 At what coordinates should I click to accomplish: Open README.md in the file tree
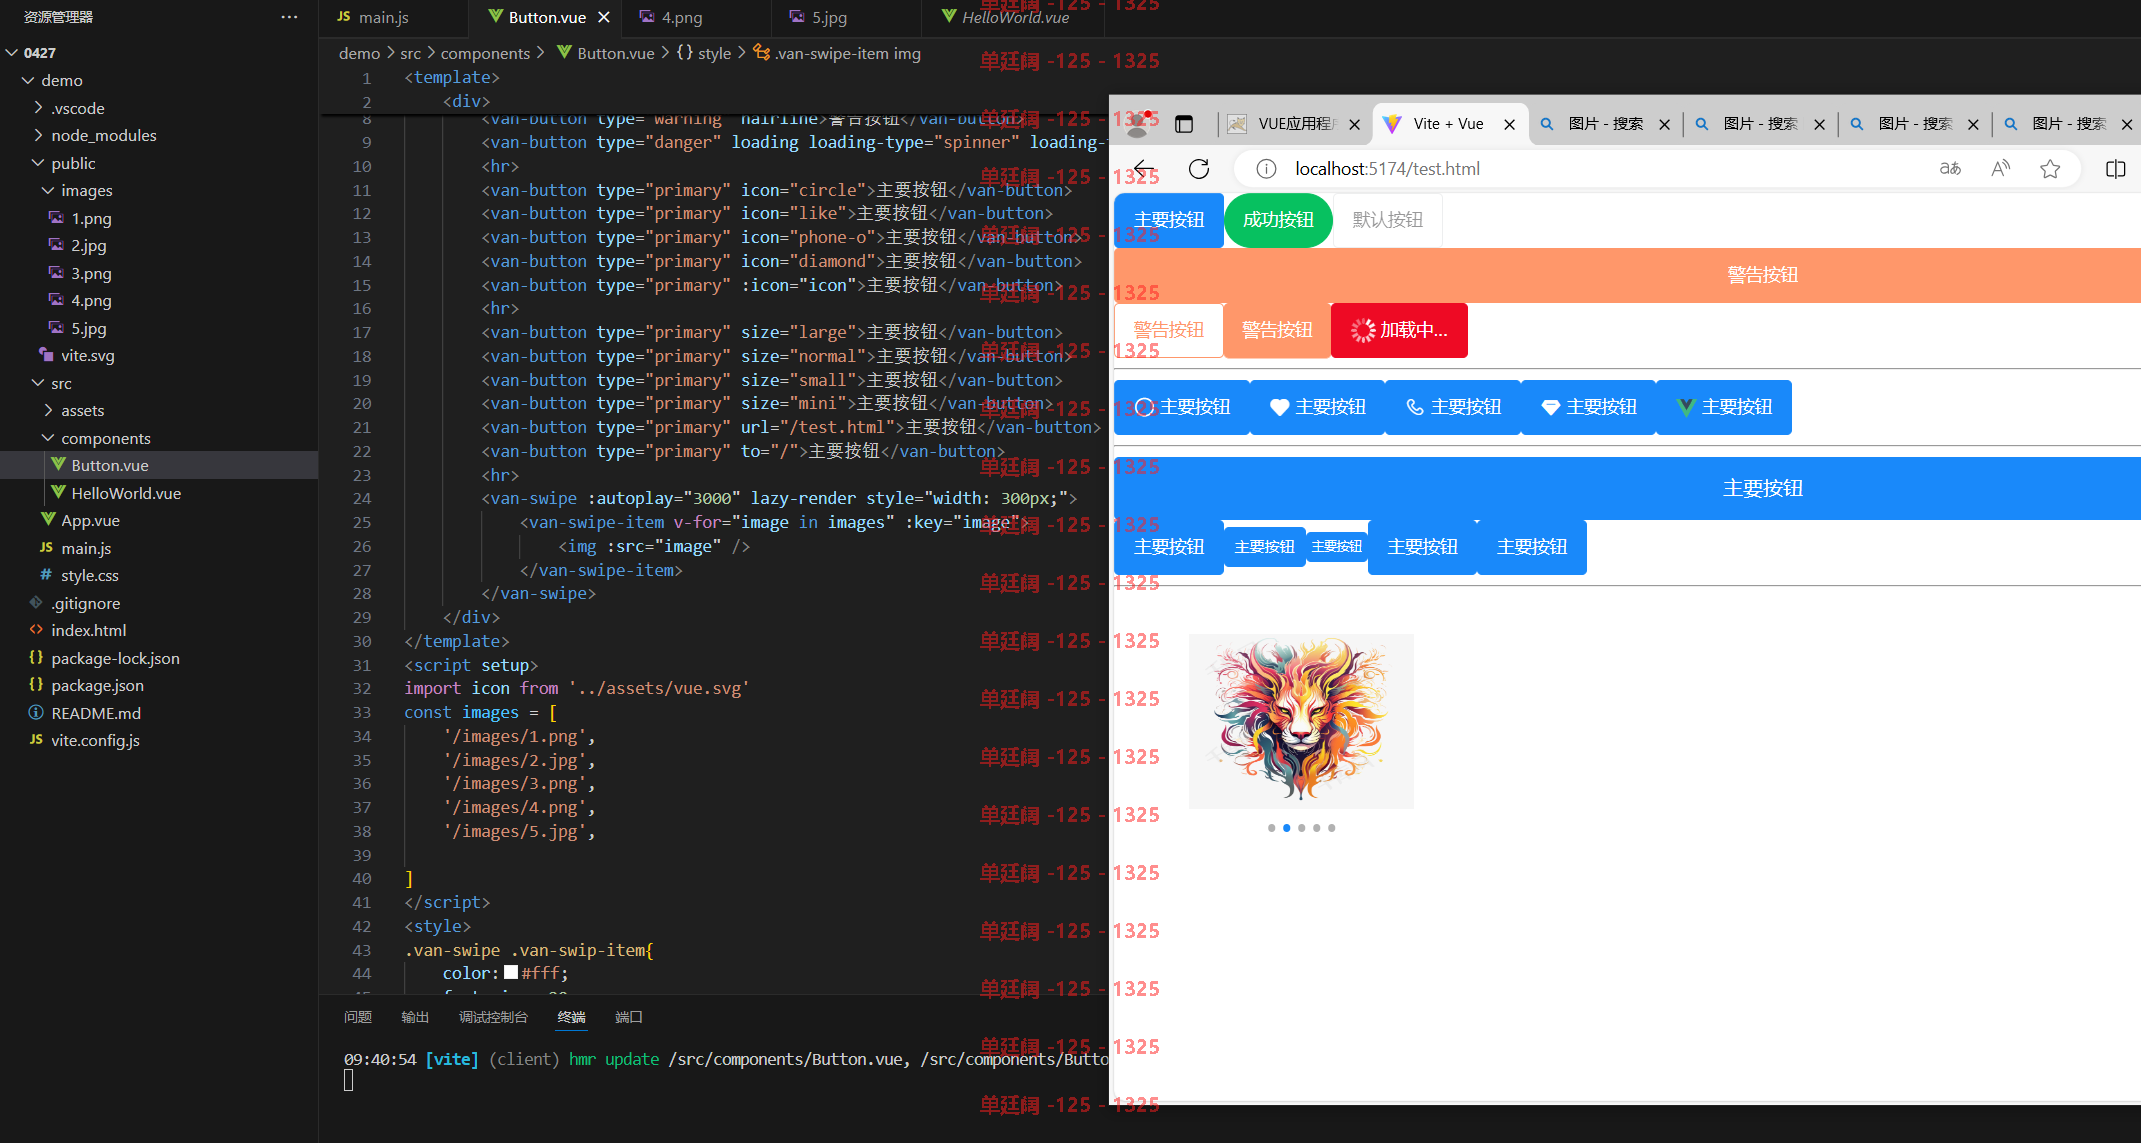coord(96,713)
